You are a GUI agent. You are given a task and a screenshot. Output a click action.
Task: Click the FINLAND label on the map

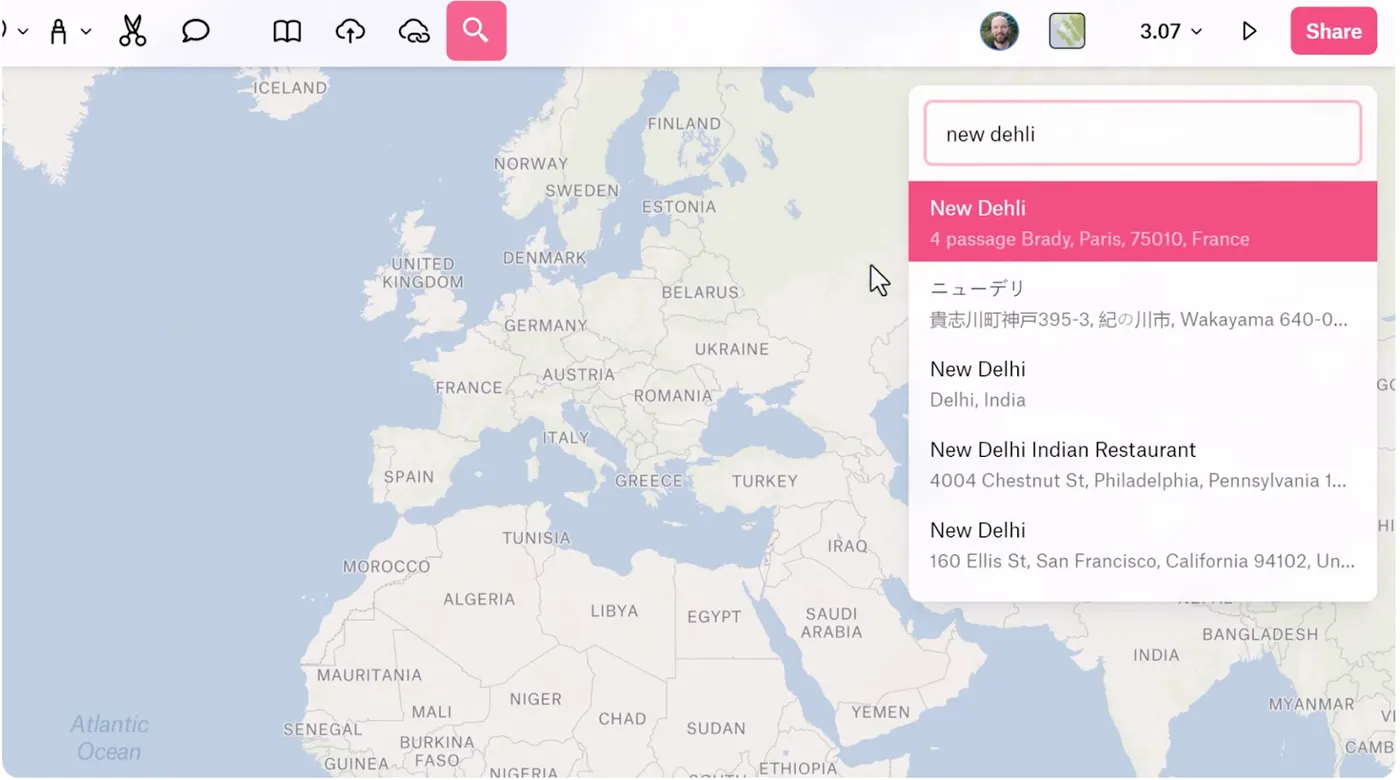click(684, 124)
